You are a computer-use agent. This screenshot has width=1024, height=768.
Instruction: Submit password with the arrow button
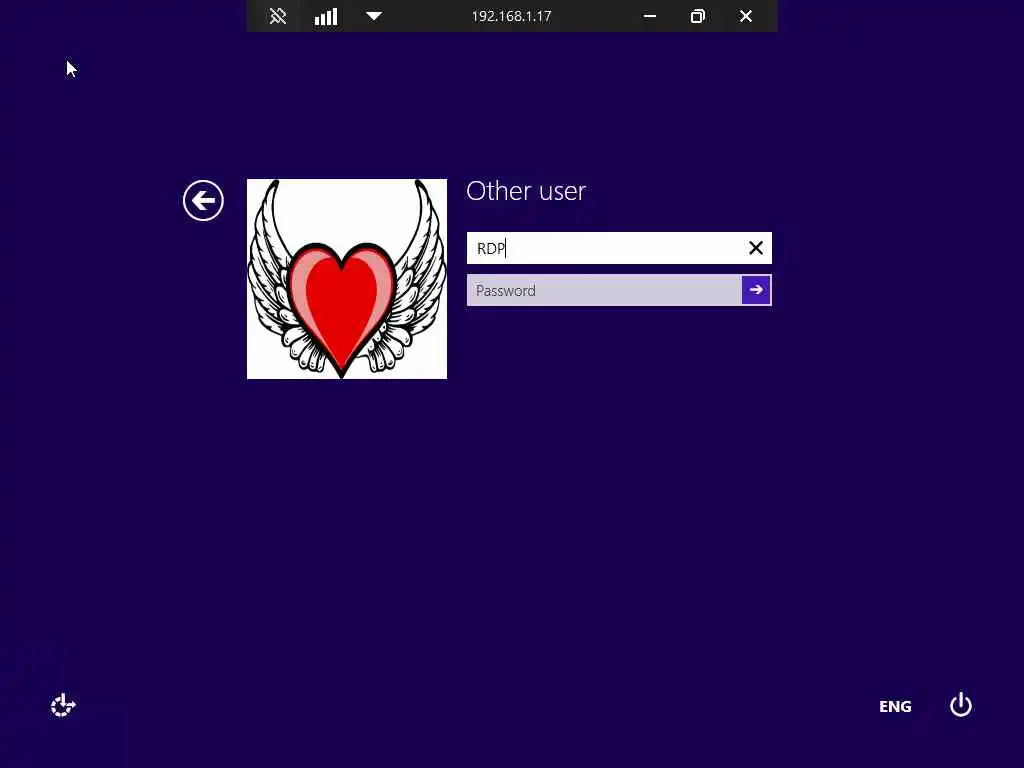(756, 290)
